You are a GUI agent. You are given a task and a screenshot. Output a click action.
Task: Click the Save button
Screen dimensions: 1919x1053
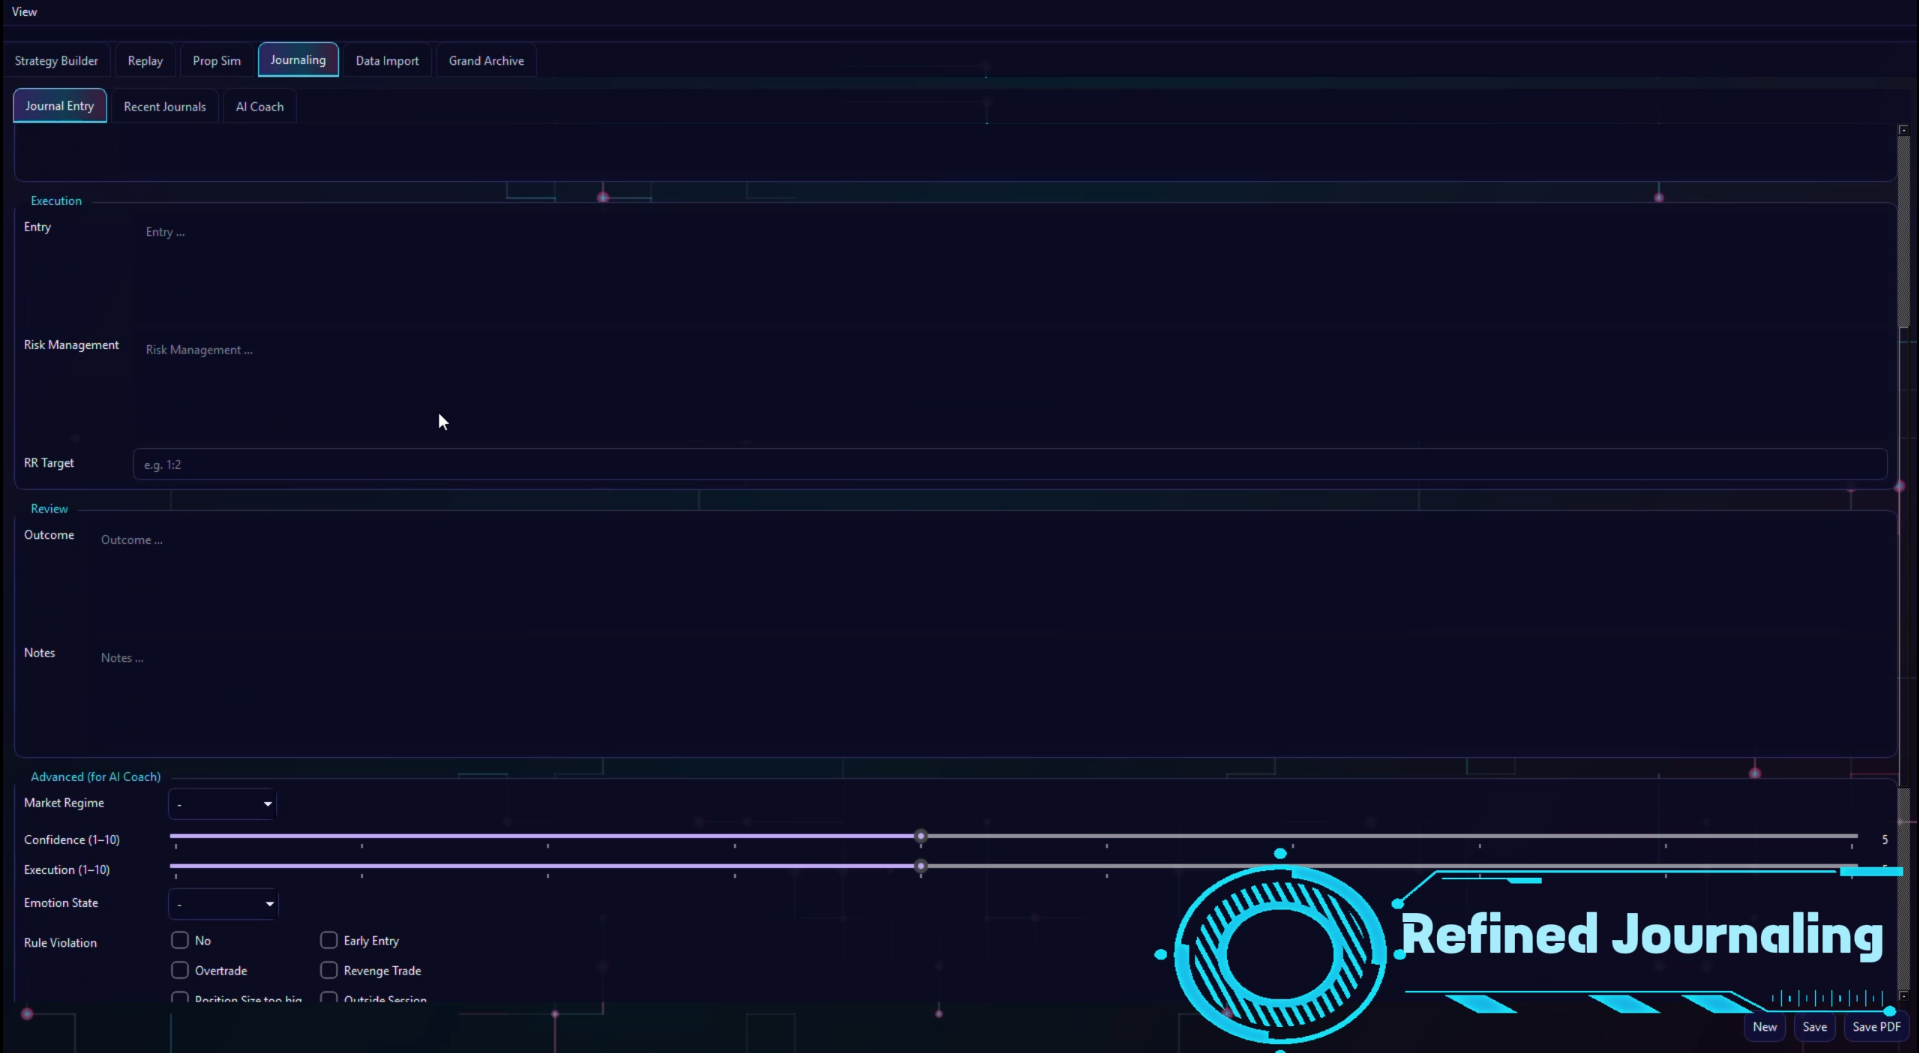1814,1027
